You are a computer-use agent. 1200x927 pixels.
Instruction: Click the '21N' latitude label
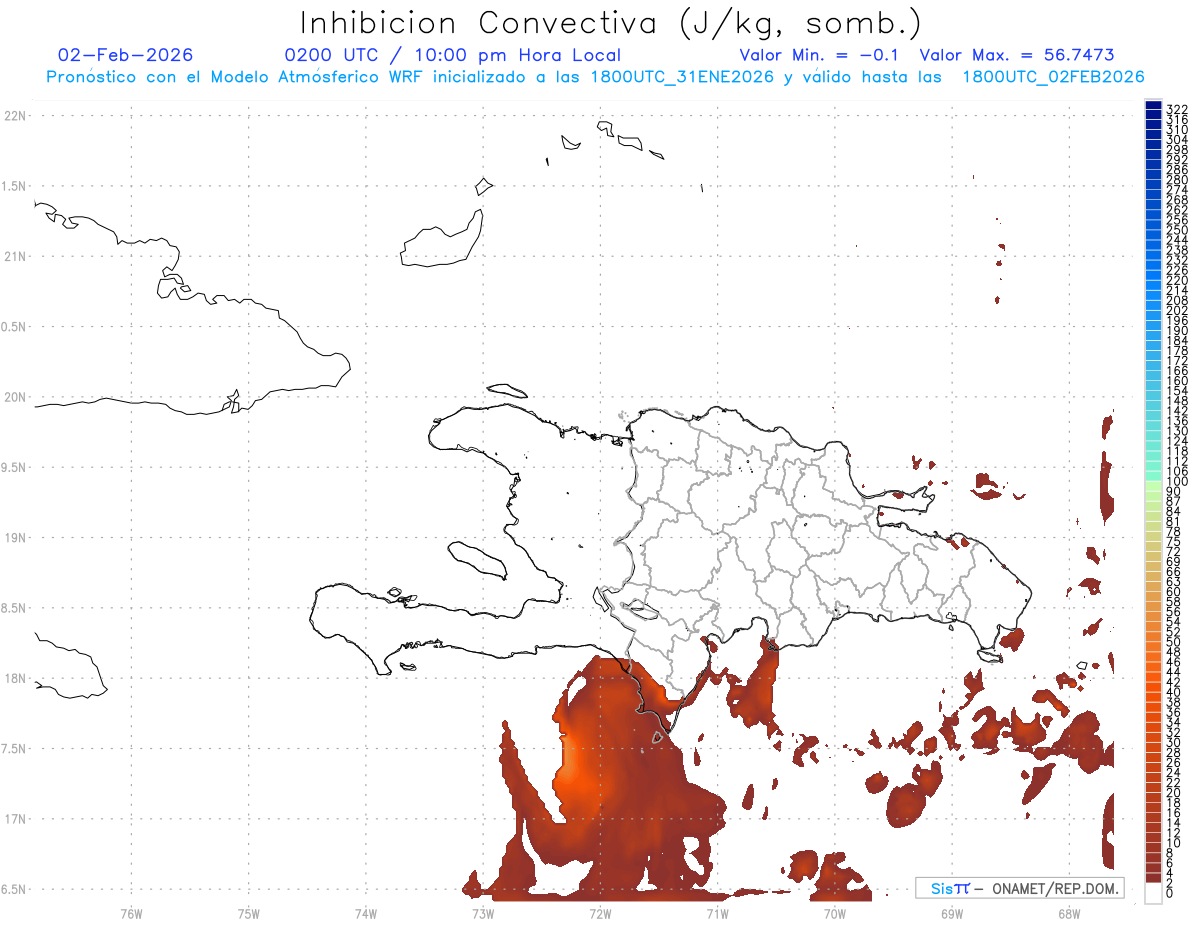[x=15, y=257]
